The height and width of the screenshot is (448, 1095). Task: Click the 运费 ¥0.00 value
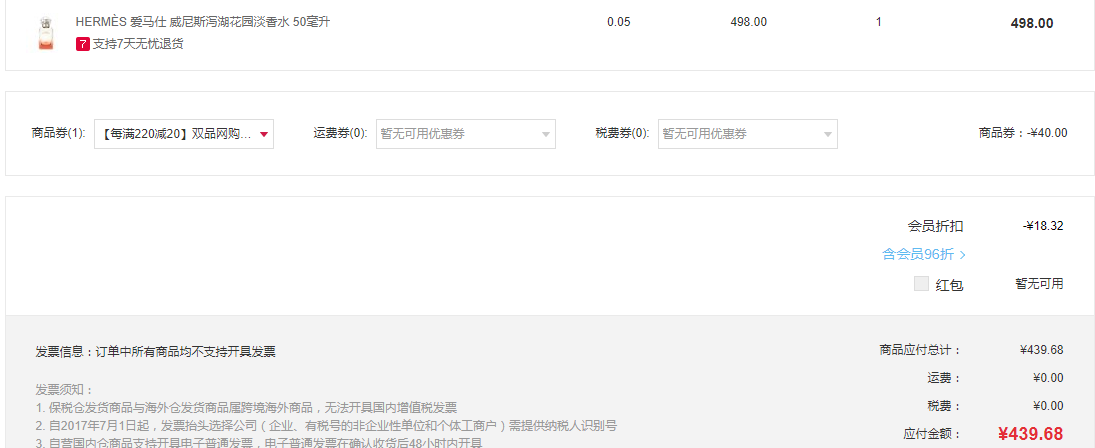pos(1048,378)
